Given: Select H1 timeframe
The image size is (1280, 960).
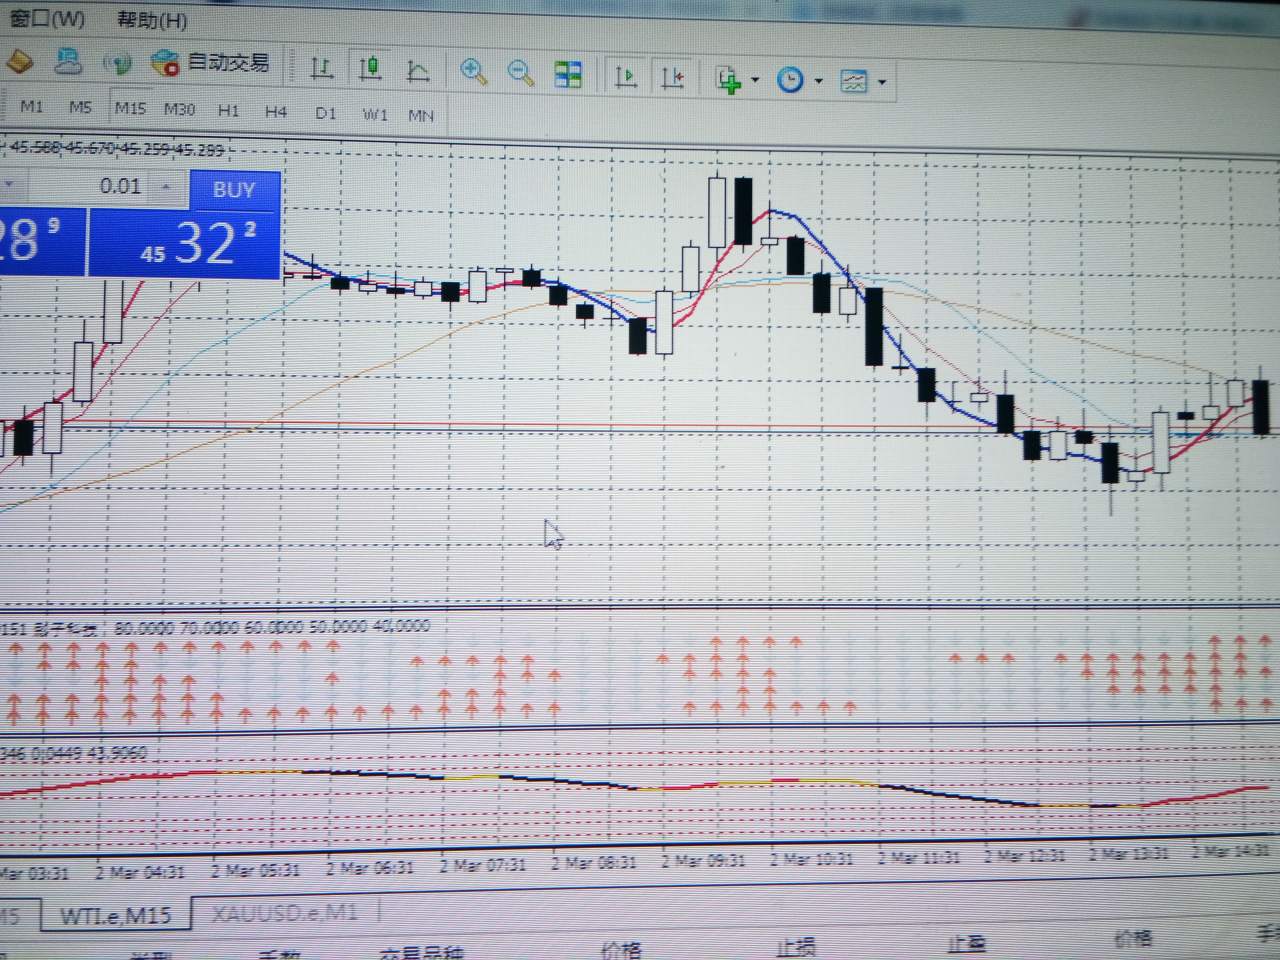Looking at the screenshot, I should pos(228,111).
